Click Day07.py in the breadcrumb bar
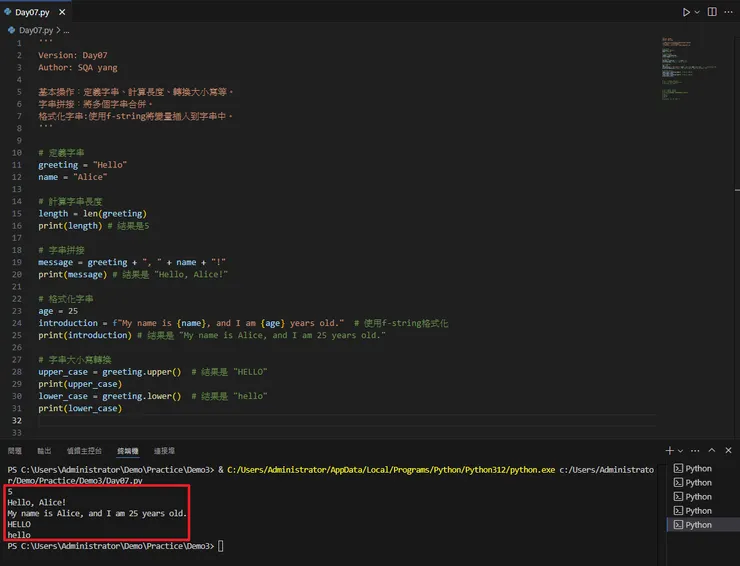 pos(36,30)
